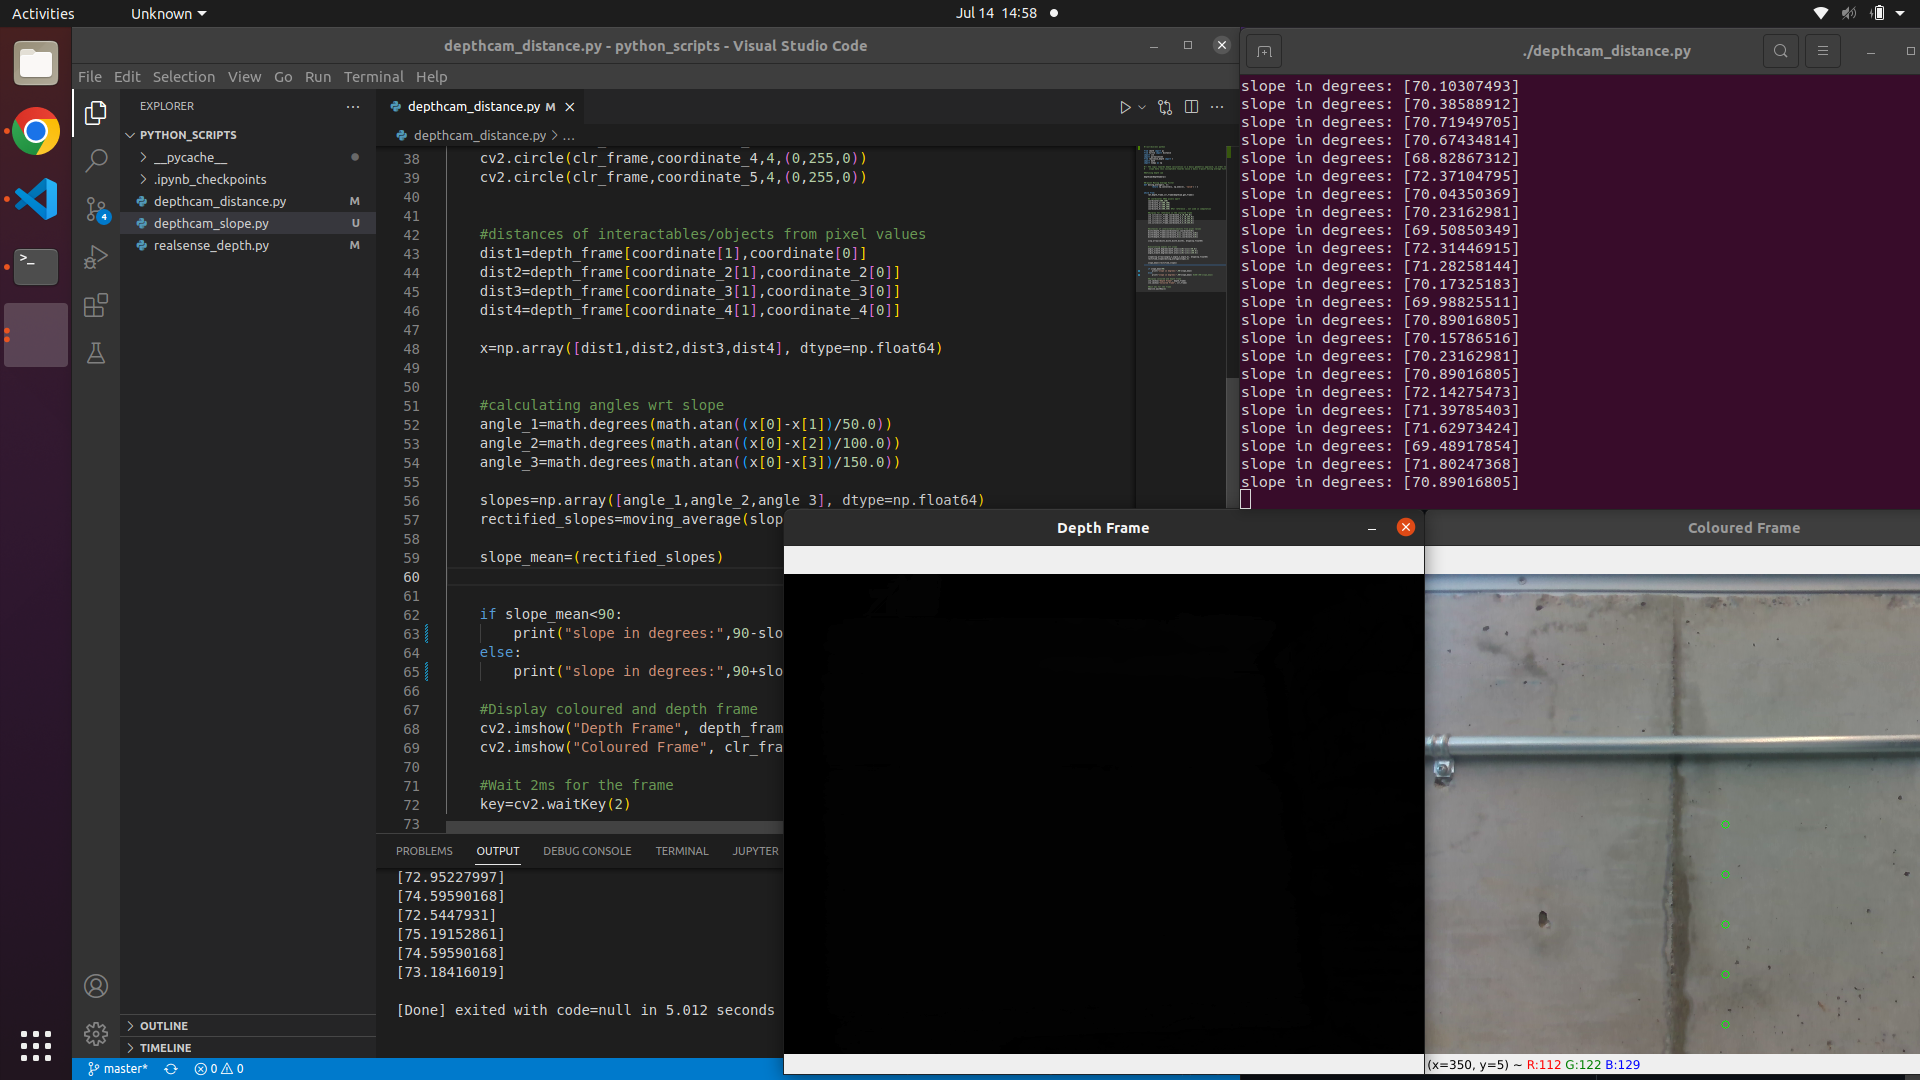The width and height of the screenshot is (1920, 1080).
Task: Click the search icon in the terminal window titlebar
Action: coord(1781,50)
